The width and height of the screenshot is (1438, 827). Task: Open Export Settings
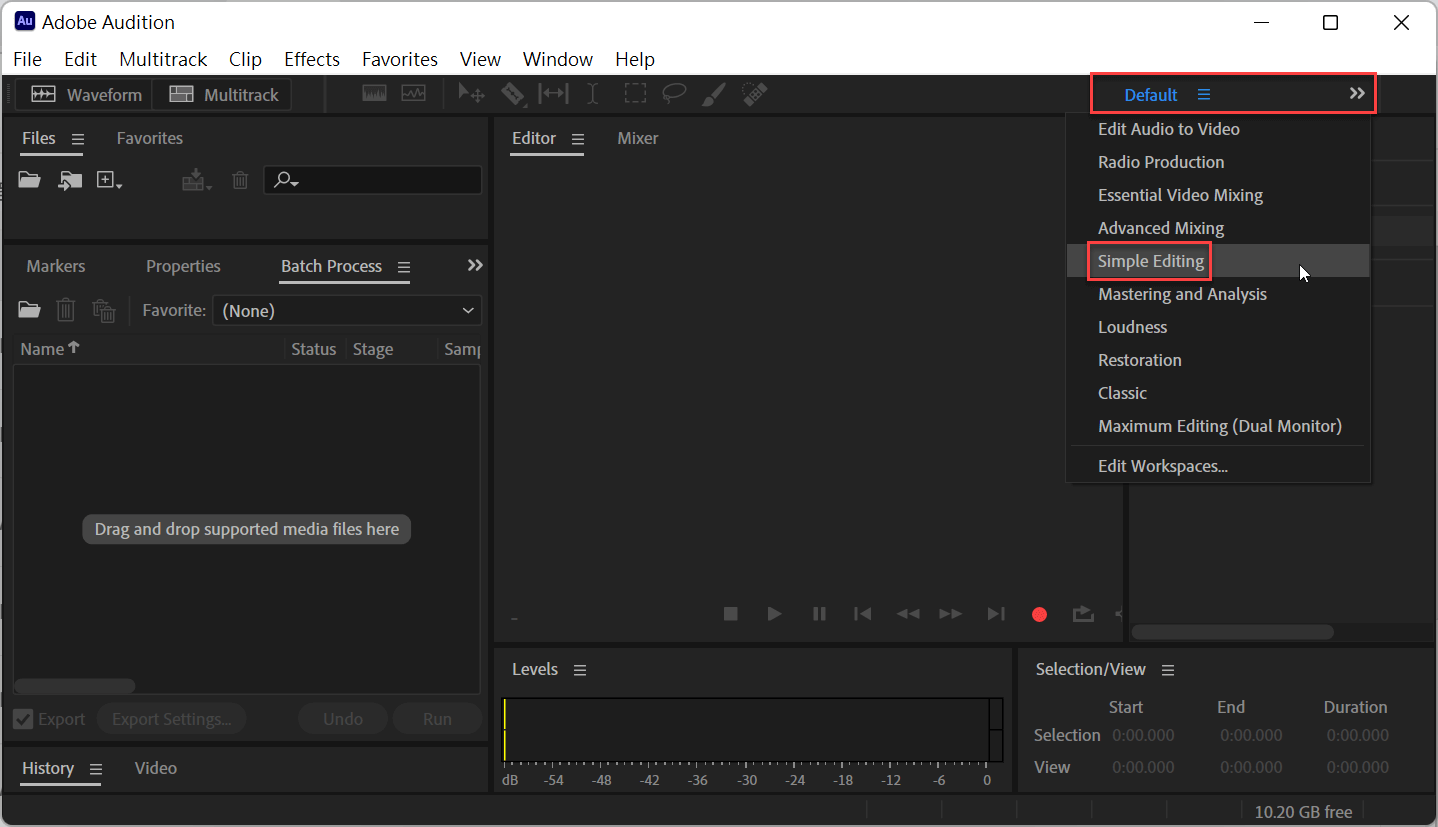[x=172, y=719]
